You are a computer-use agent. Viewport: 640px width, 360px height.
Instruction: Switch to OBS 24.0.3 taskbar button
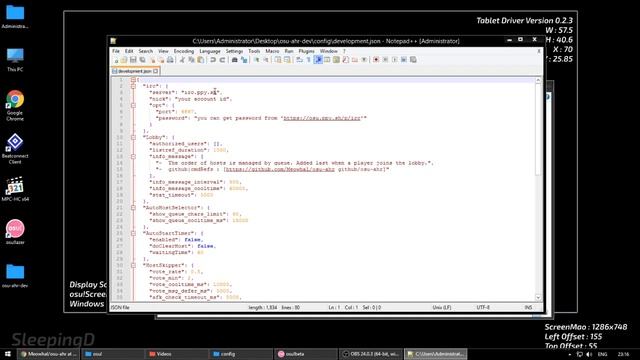(x=371, y=354)
